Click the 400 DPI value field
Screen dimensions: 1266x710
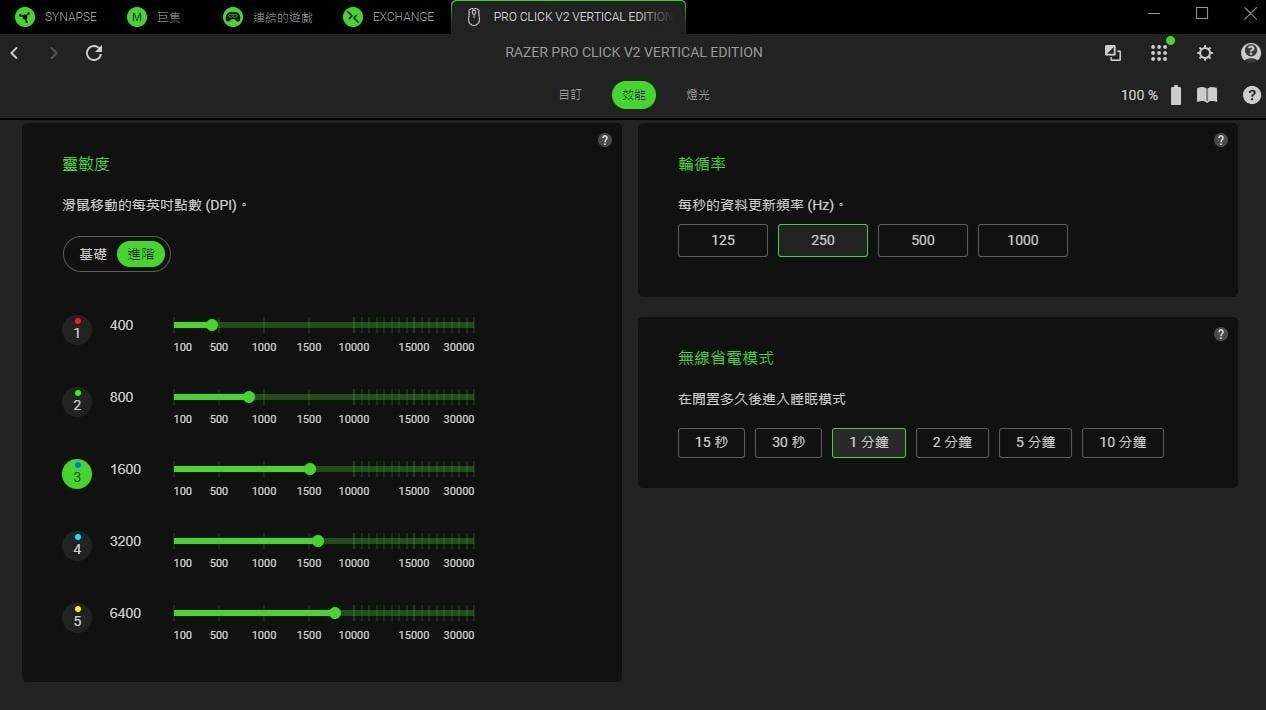[121, 325]
